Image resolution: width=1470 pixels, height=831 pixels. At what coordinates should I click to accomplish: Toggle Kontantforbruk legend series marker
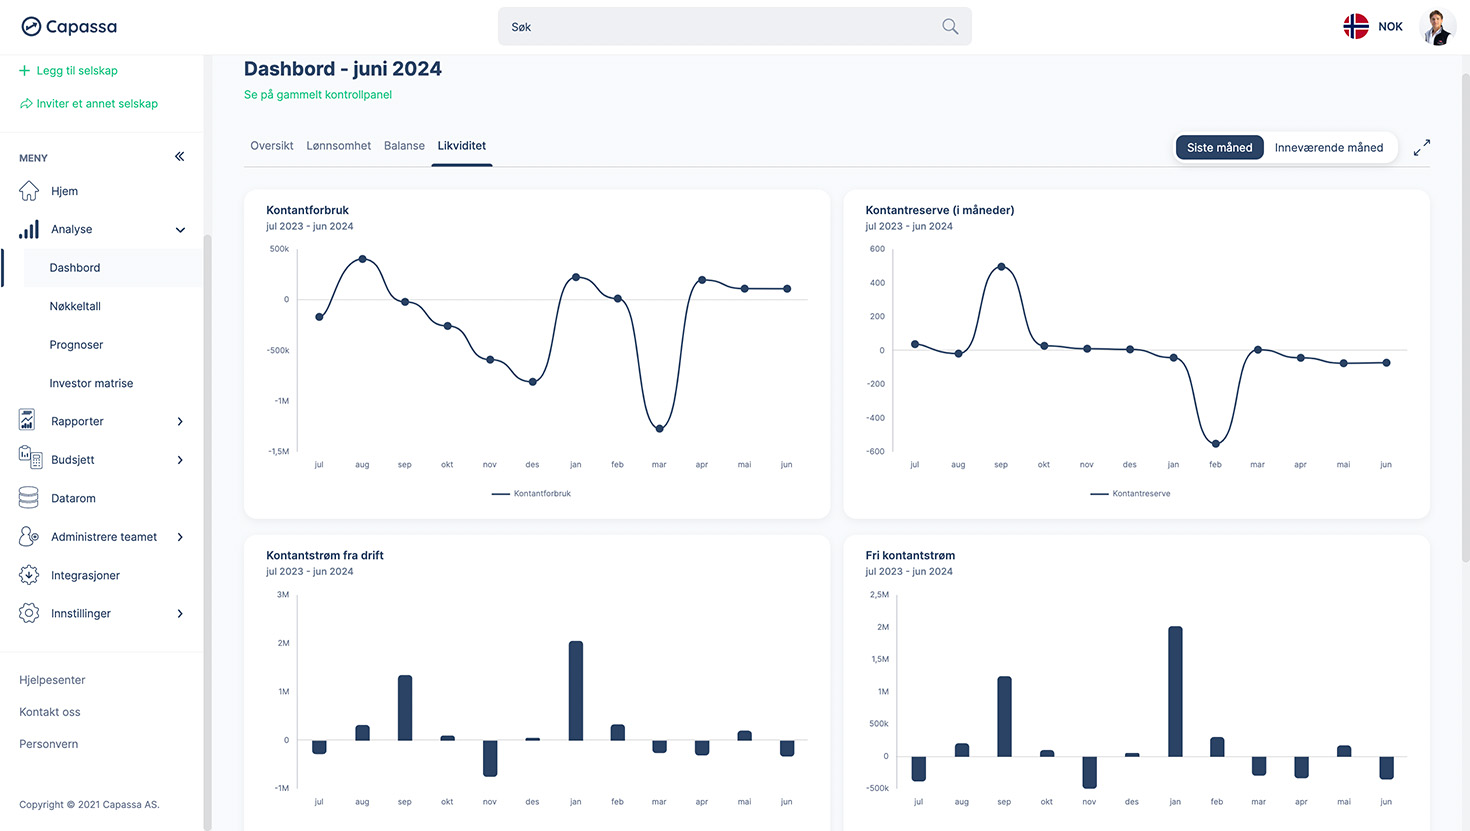pyautogui.click(x=500, y=494)
